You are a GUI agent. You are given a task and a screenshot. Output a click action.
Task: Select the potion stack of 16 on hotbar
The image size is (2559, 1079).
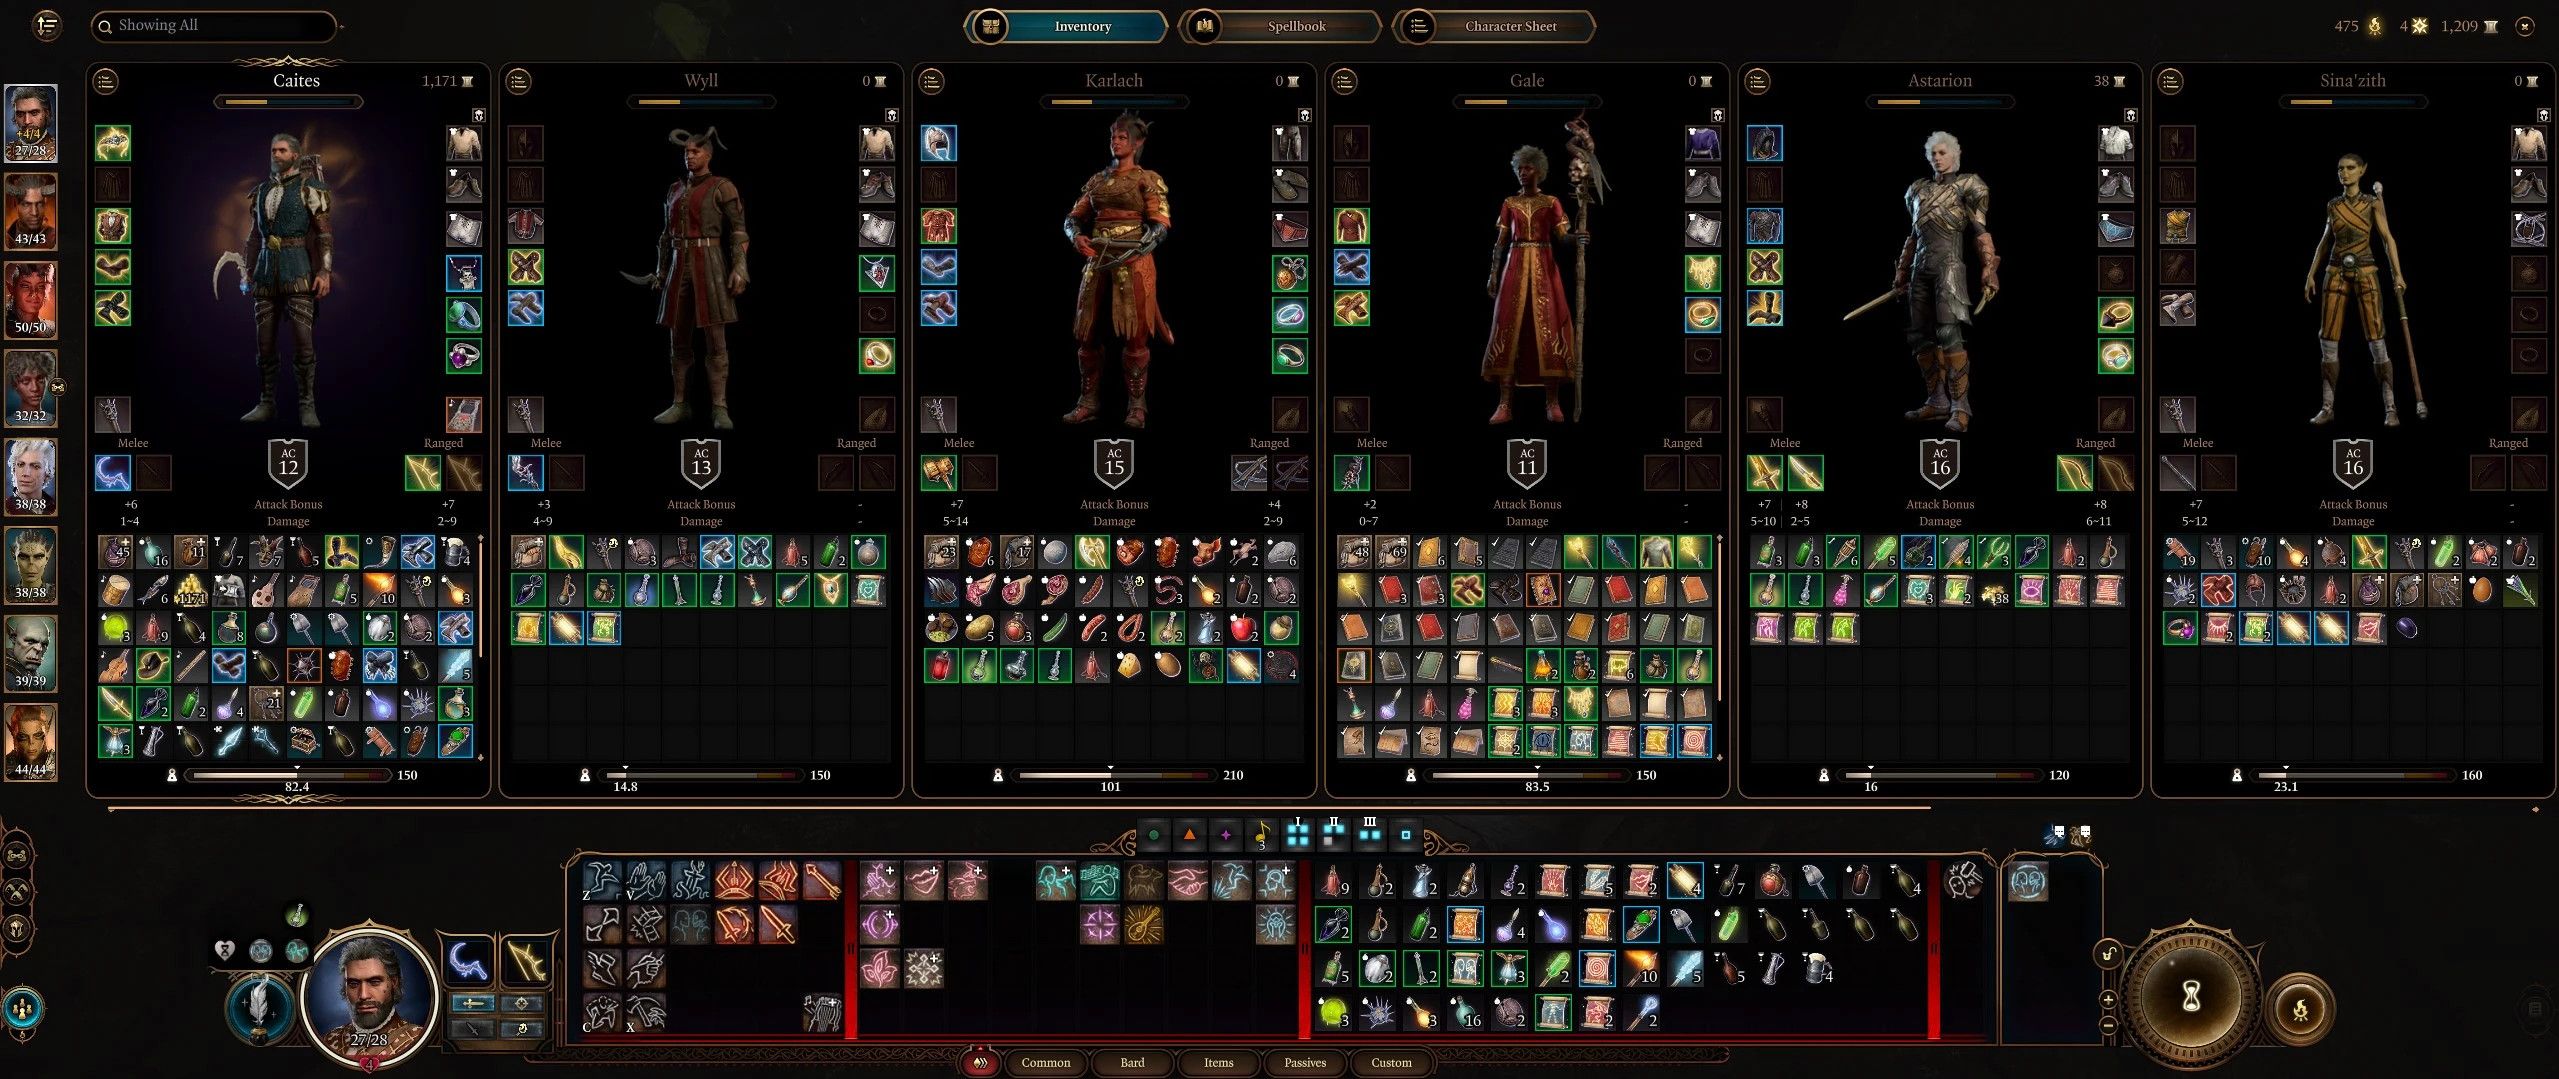pyautogui.click(x=1464, y=1012)
